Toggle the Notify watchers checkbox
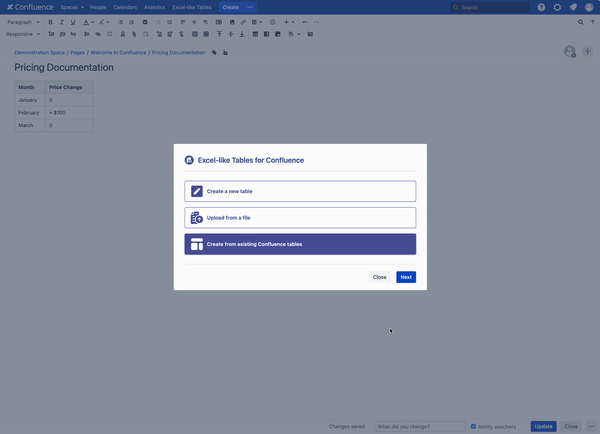The height and width of the screenshot is (434, 600). 474,426
